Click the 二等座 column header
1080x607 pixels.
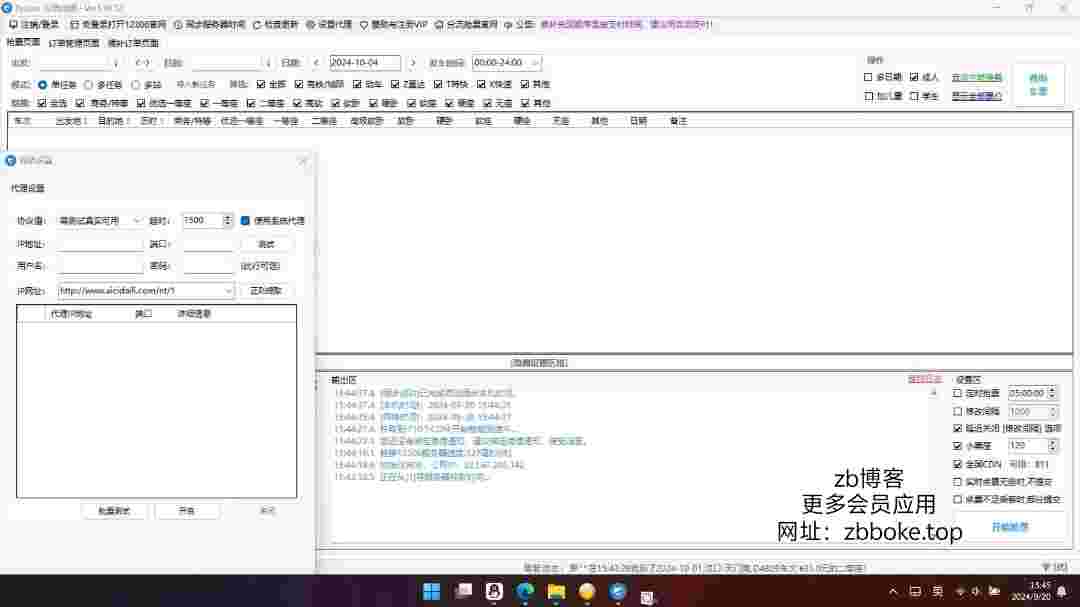pos(324,121)
